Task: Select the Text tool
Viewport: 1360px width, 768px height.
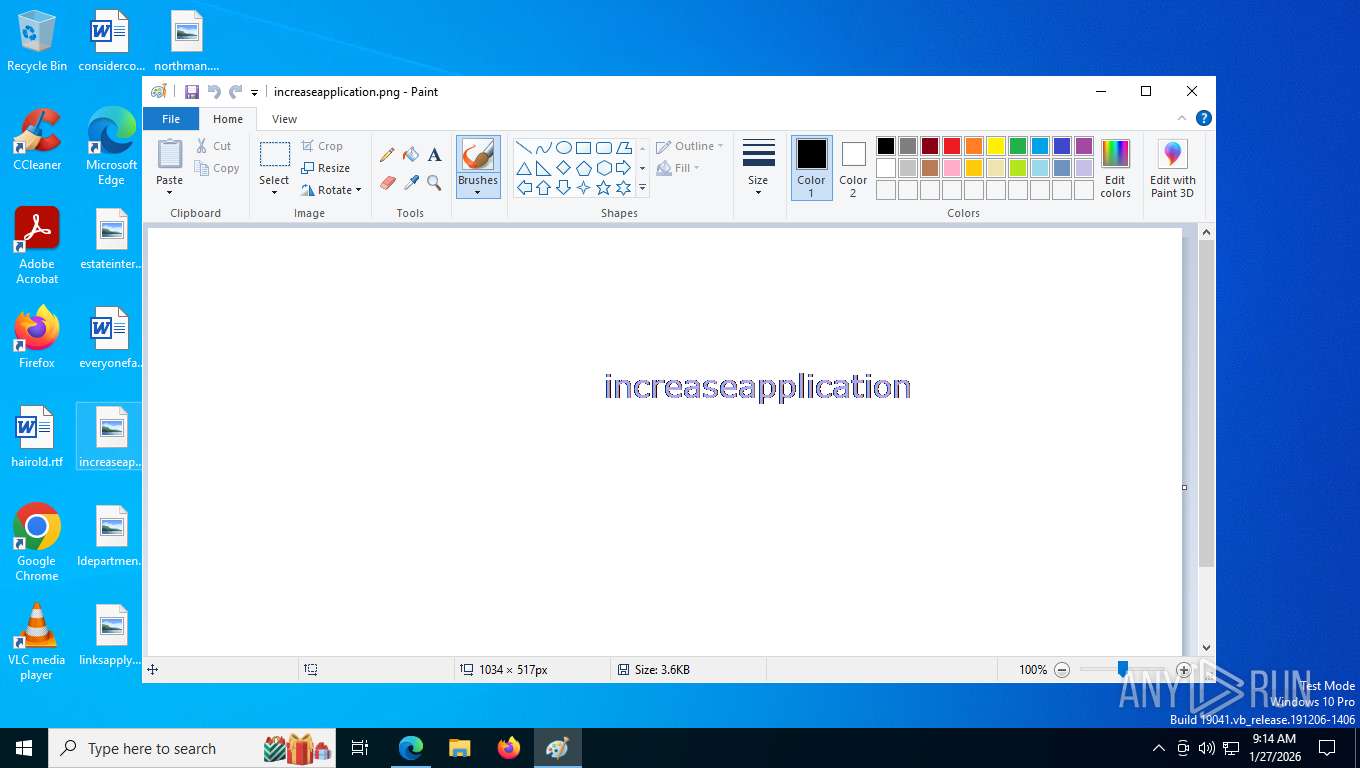Action: click(434, 155)
